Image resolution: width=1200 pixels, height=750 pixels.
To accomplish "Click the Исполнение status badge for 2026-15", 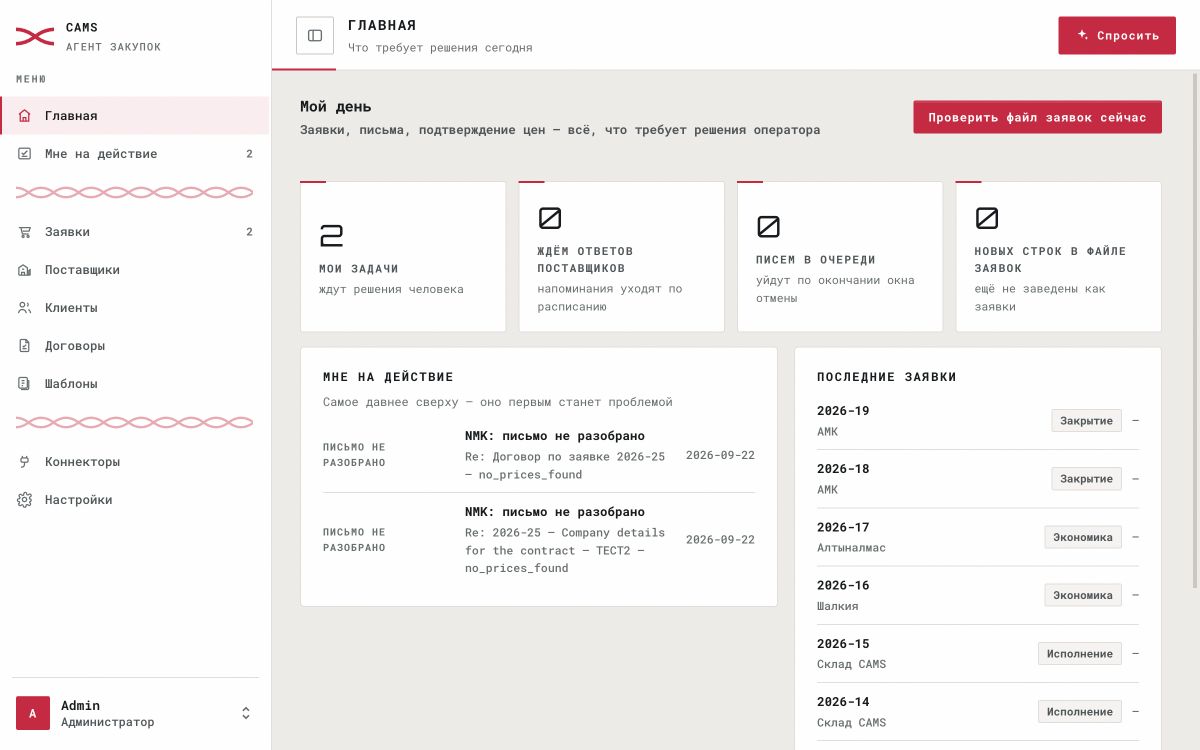I will [1080, 654].
